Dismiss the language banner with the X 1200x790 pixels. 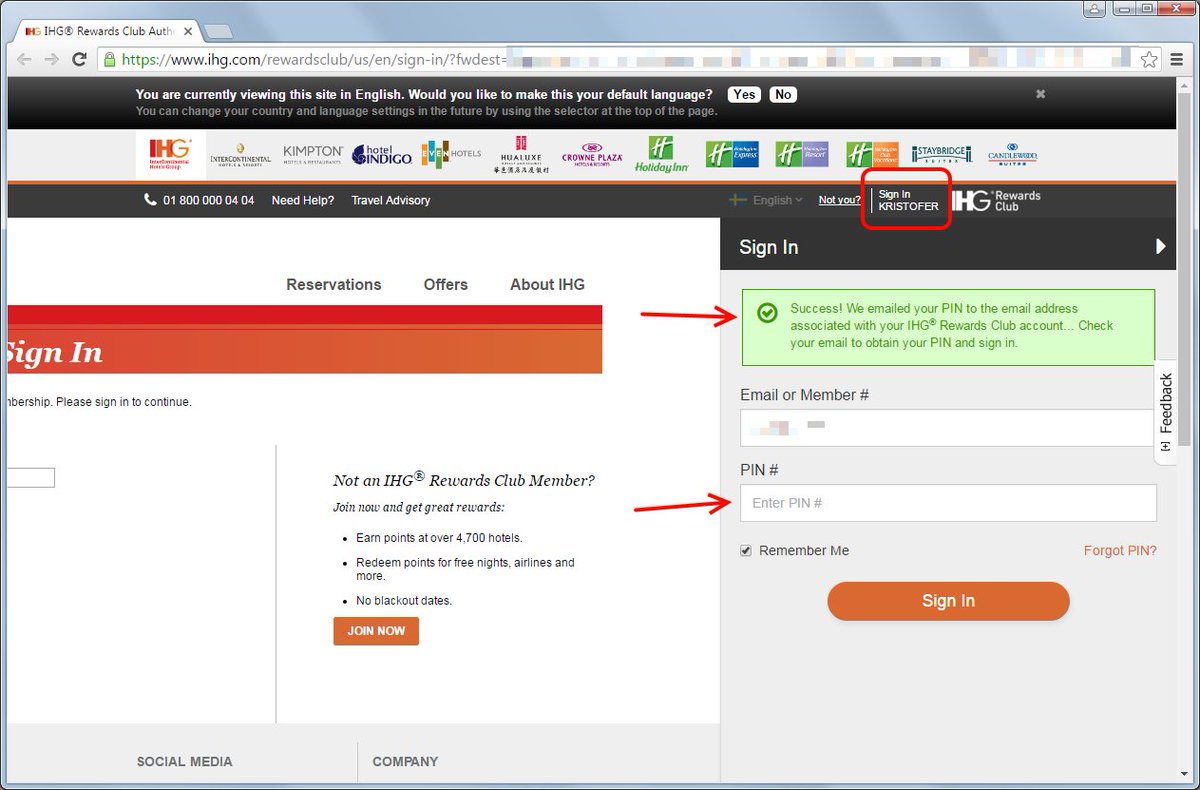(x=1040, y=94)
